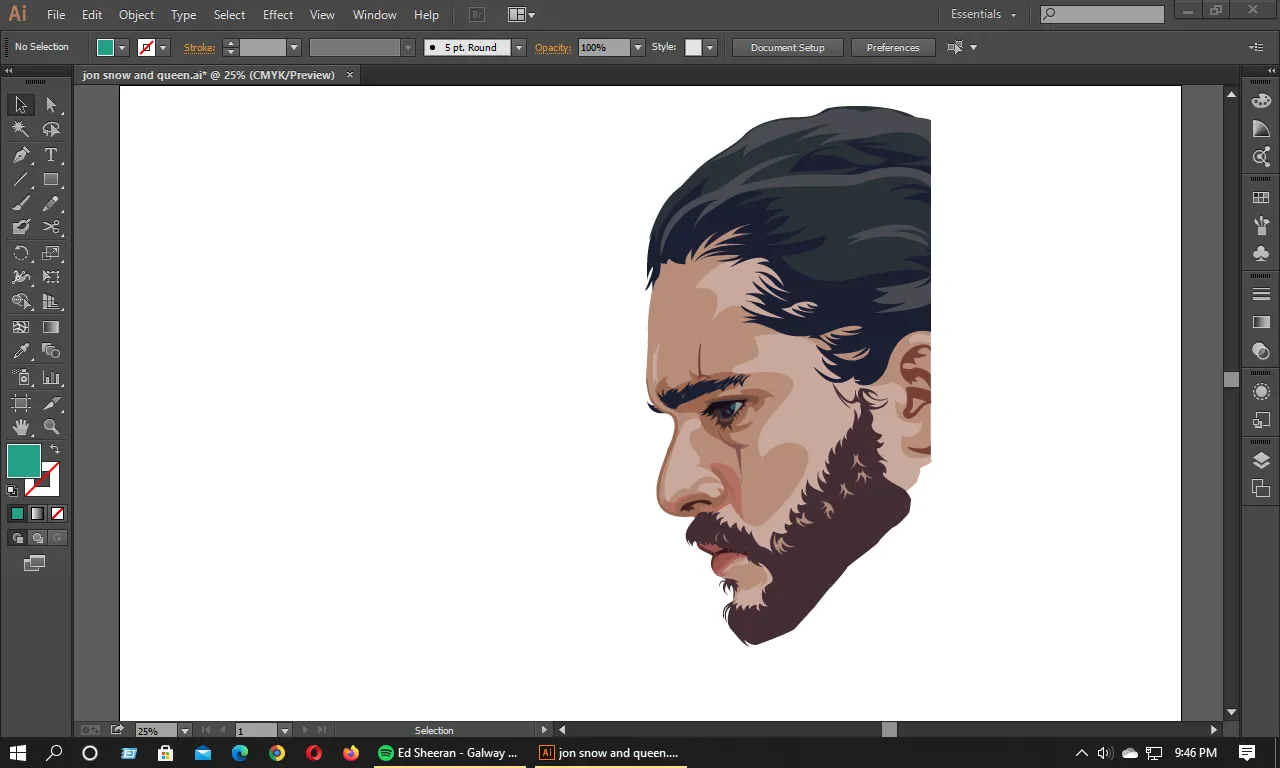Screen dimensions: 1280x768
Task: Open the control bar fill swatch dropdown
Action: click(123, 47)
